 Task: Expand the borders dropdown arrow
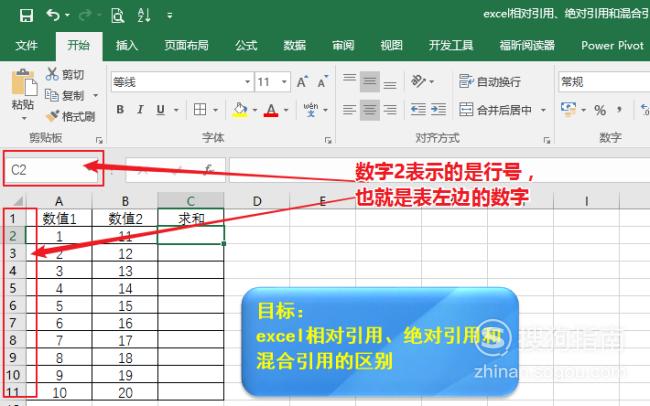(216, 110)
